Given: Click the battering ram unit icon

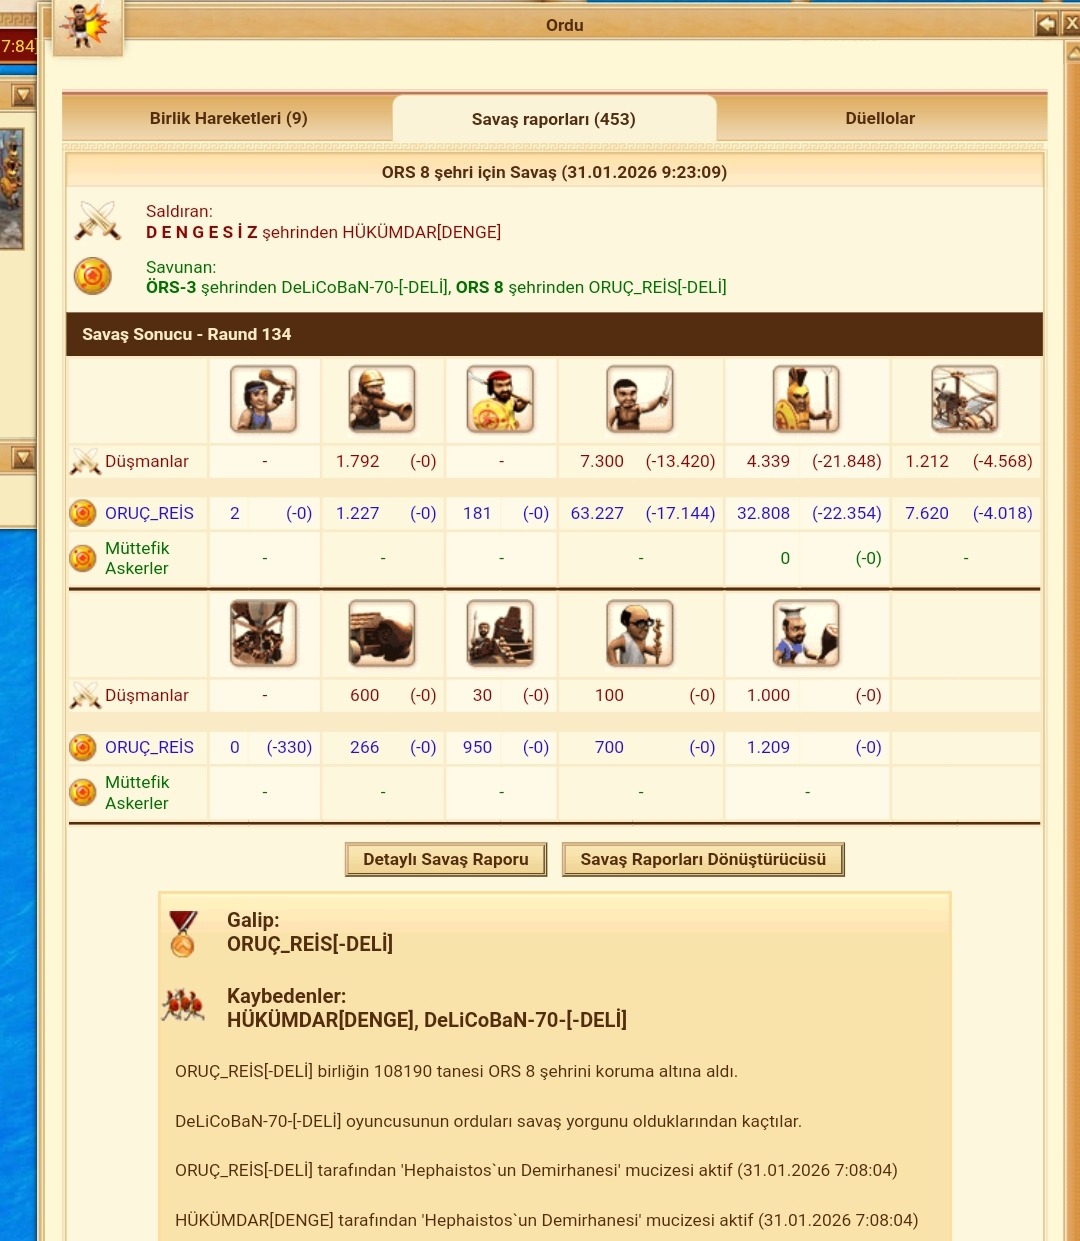Looking at the screenshot, I should 382,633.
